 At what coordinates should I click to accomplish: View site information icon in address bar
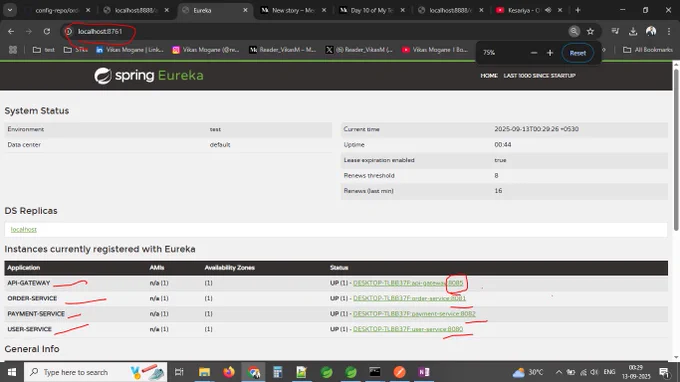click(x=68, y=31)
